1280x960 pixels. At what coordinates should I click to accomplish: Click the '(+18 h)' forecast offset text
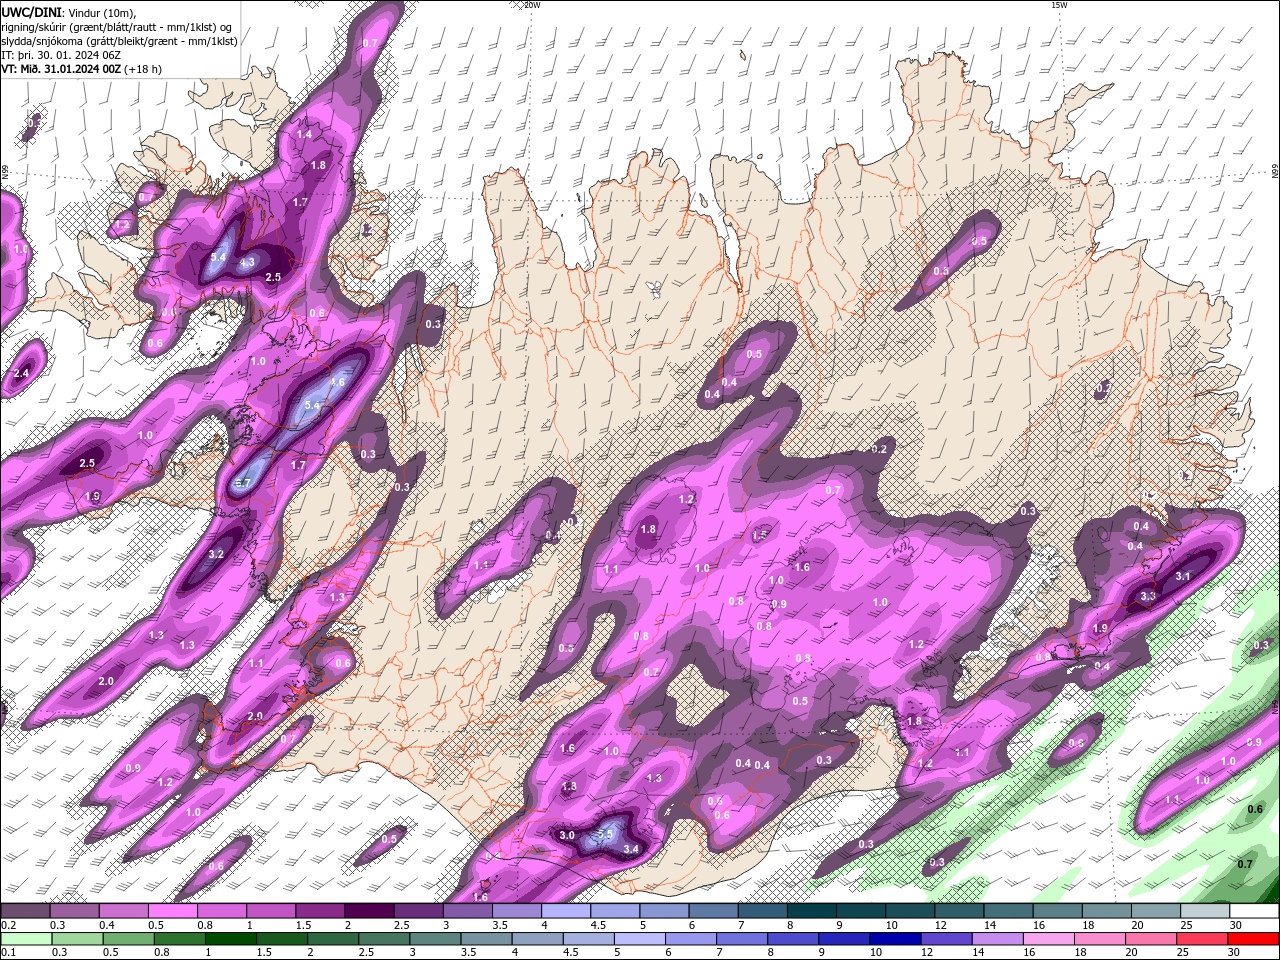point(144,69)
